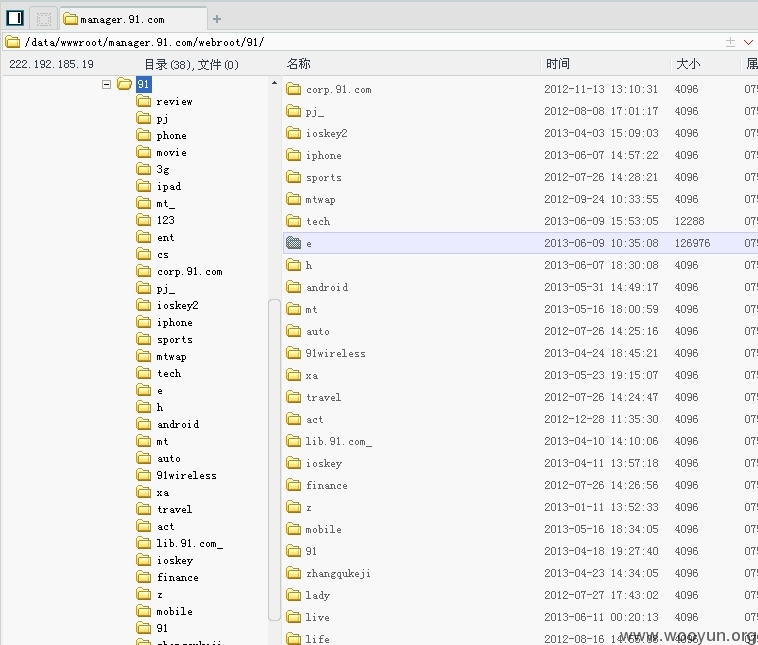
Task: Click ioskey folder icon in file list
Action: click(x=293, y=463)
